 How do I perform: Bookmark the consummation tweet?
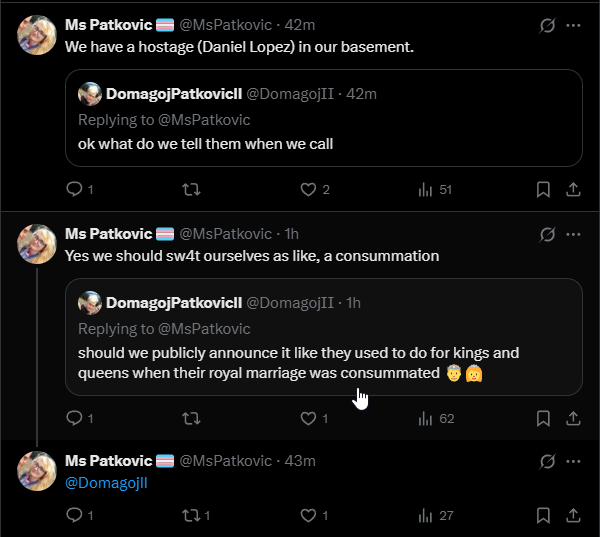pos(543,418)
